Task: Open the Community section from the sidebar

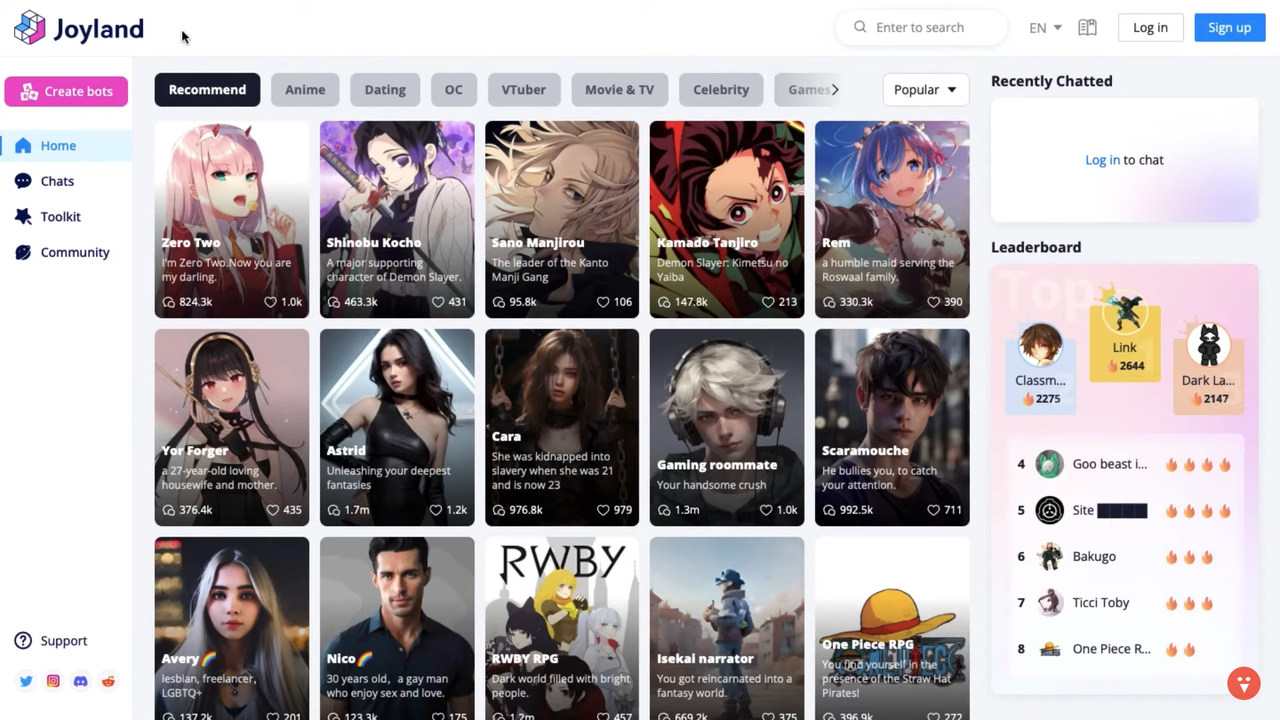Action: (x=74, y=252)
